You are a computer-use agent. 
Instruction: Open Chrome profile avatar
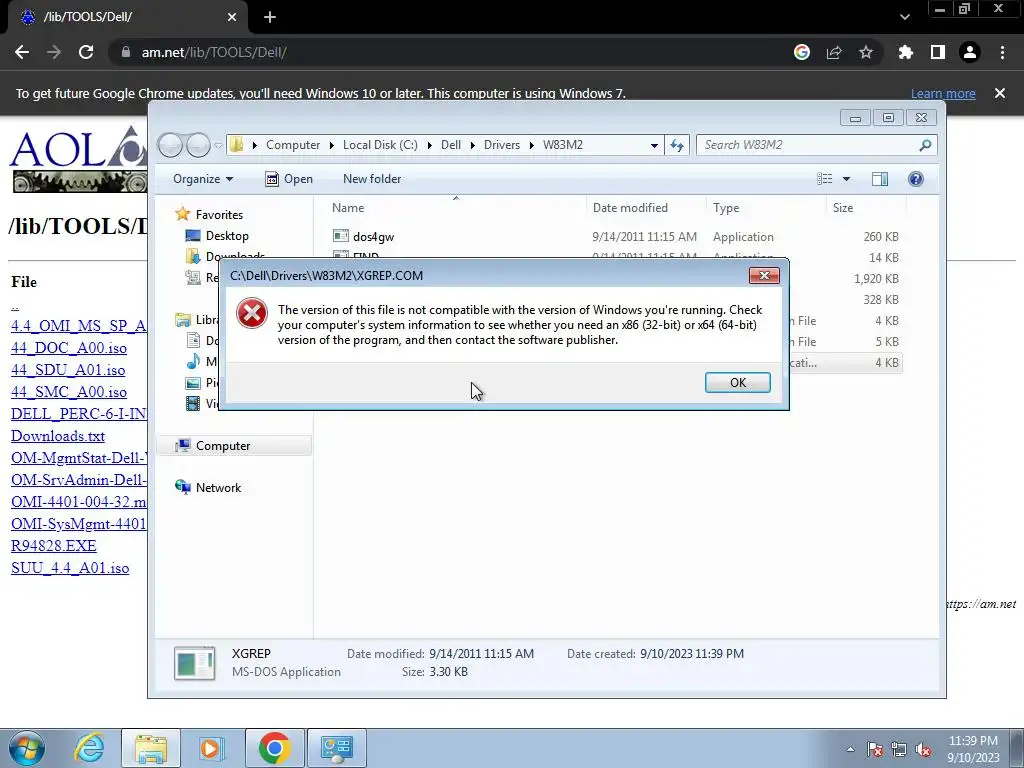(x=970, y=52)
